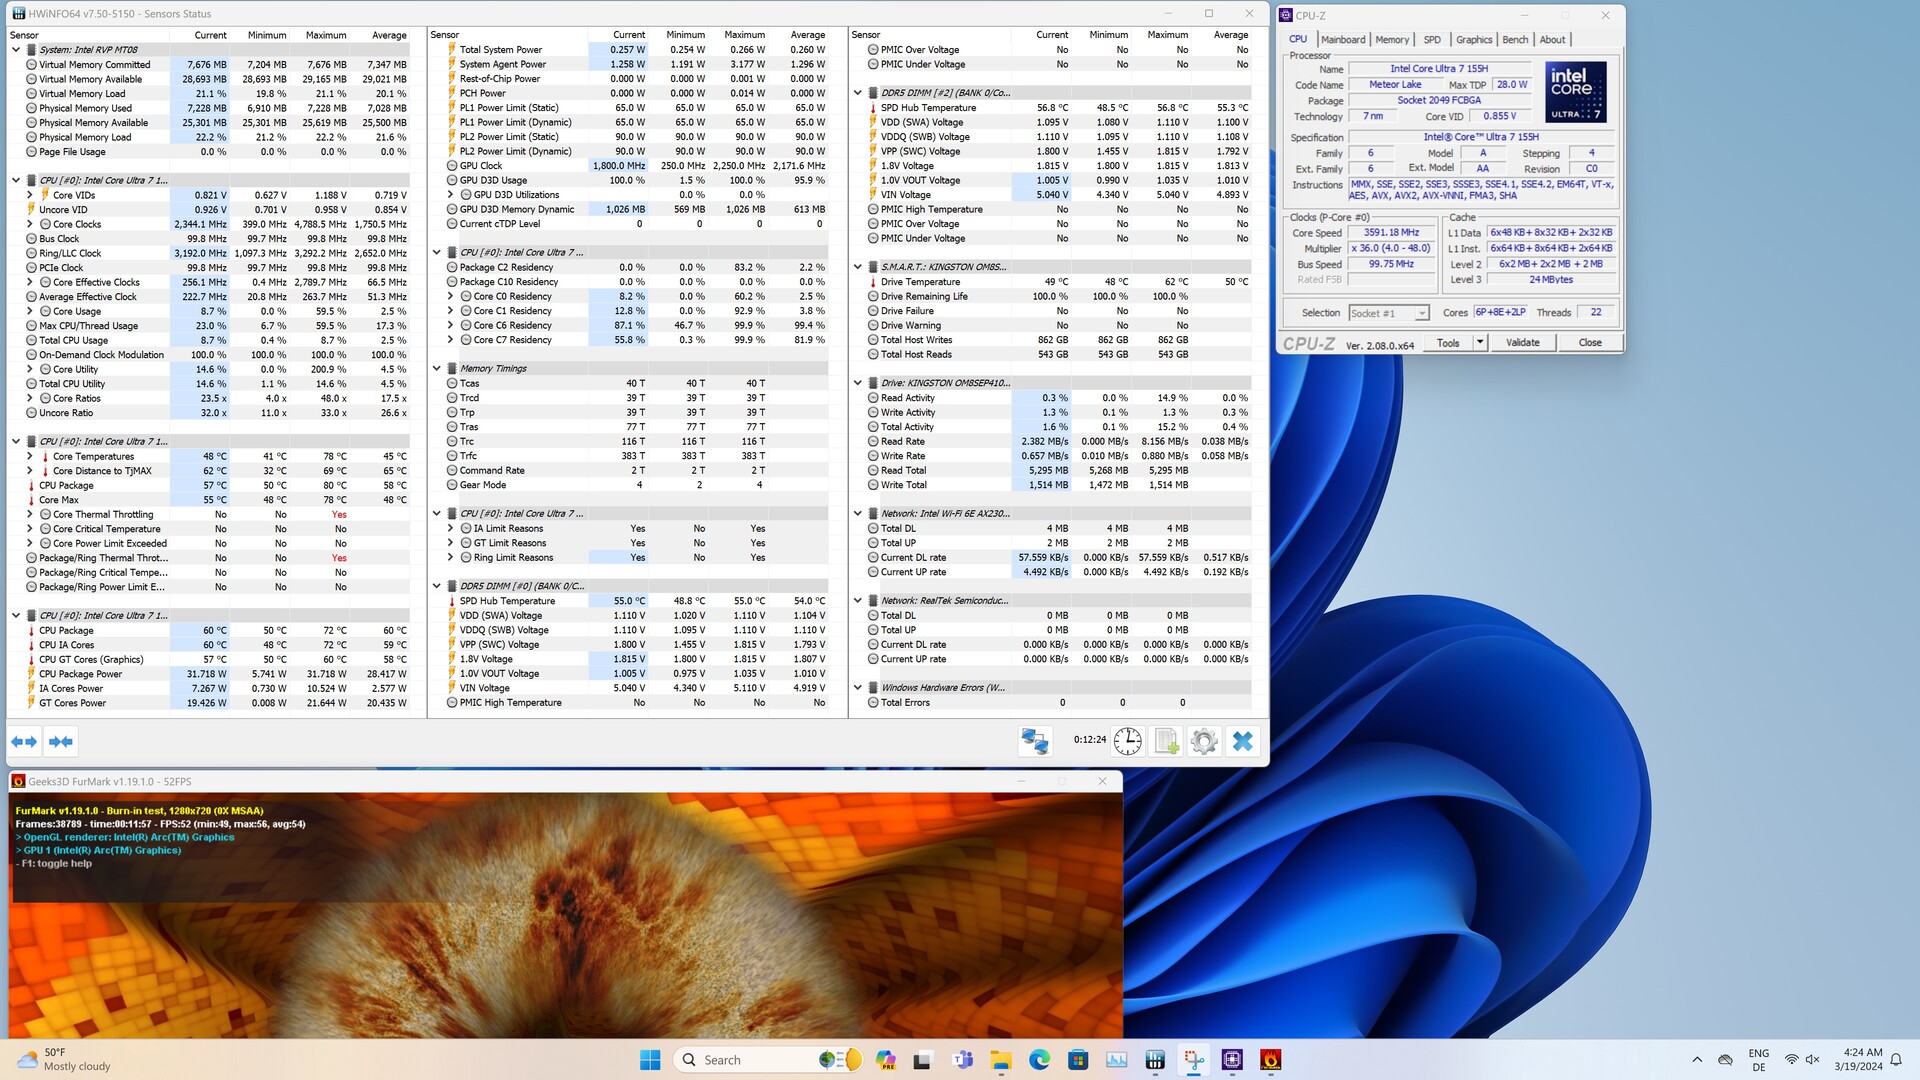
Task: Open File Explorer from the taskbar
Action: coord(1001,1060)
